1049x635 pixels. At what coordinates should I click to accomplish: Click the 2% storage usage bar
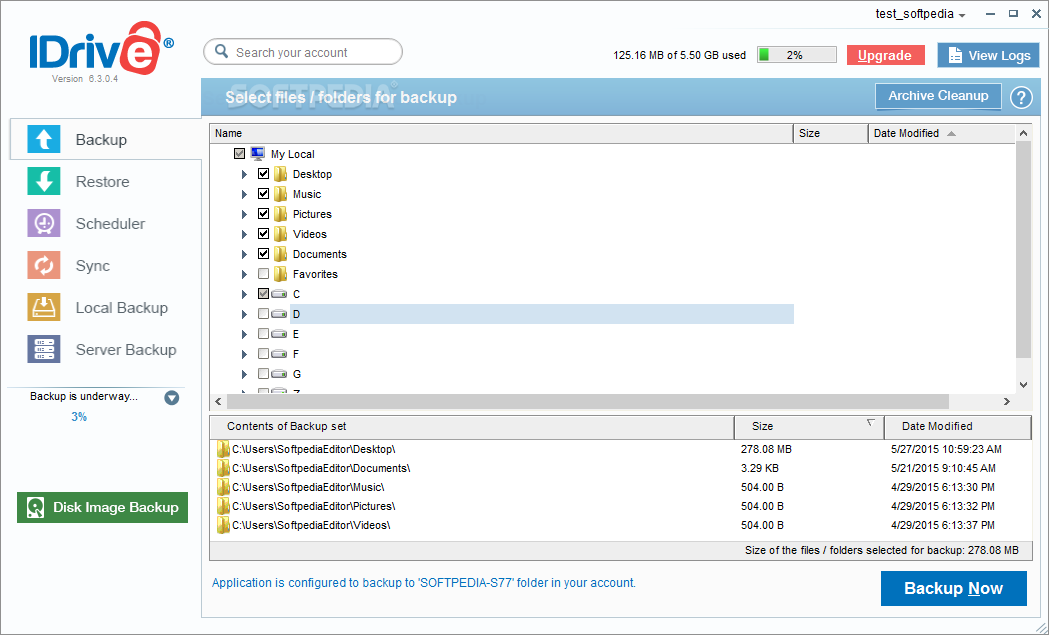tap(796, 55)
